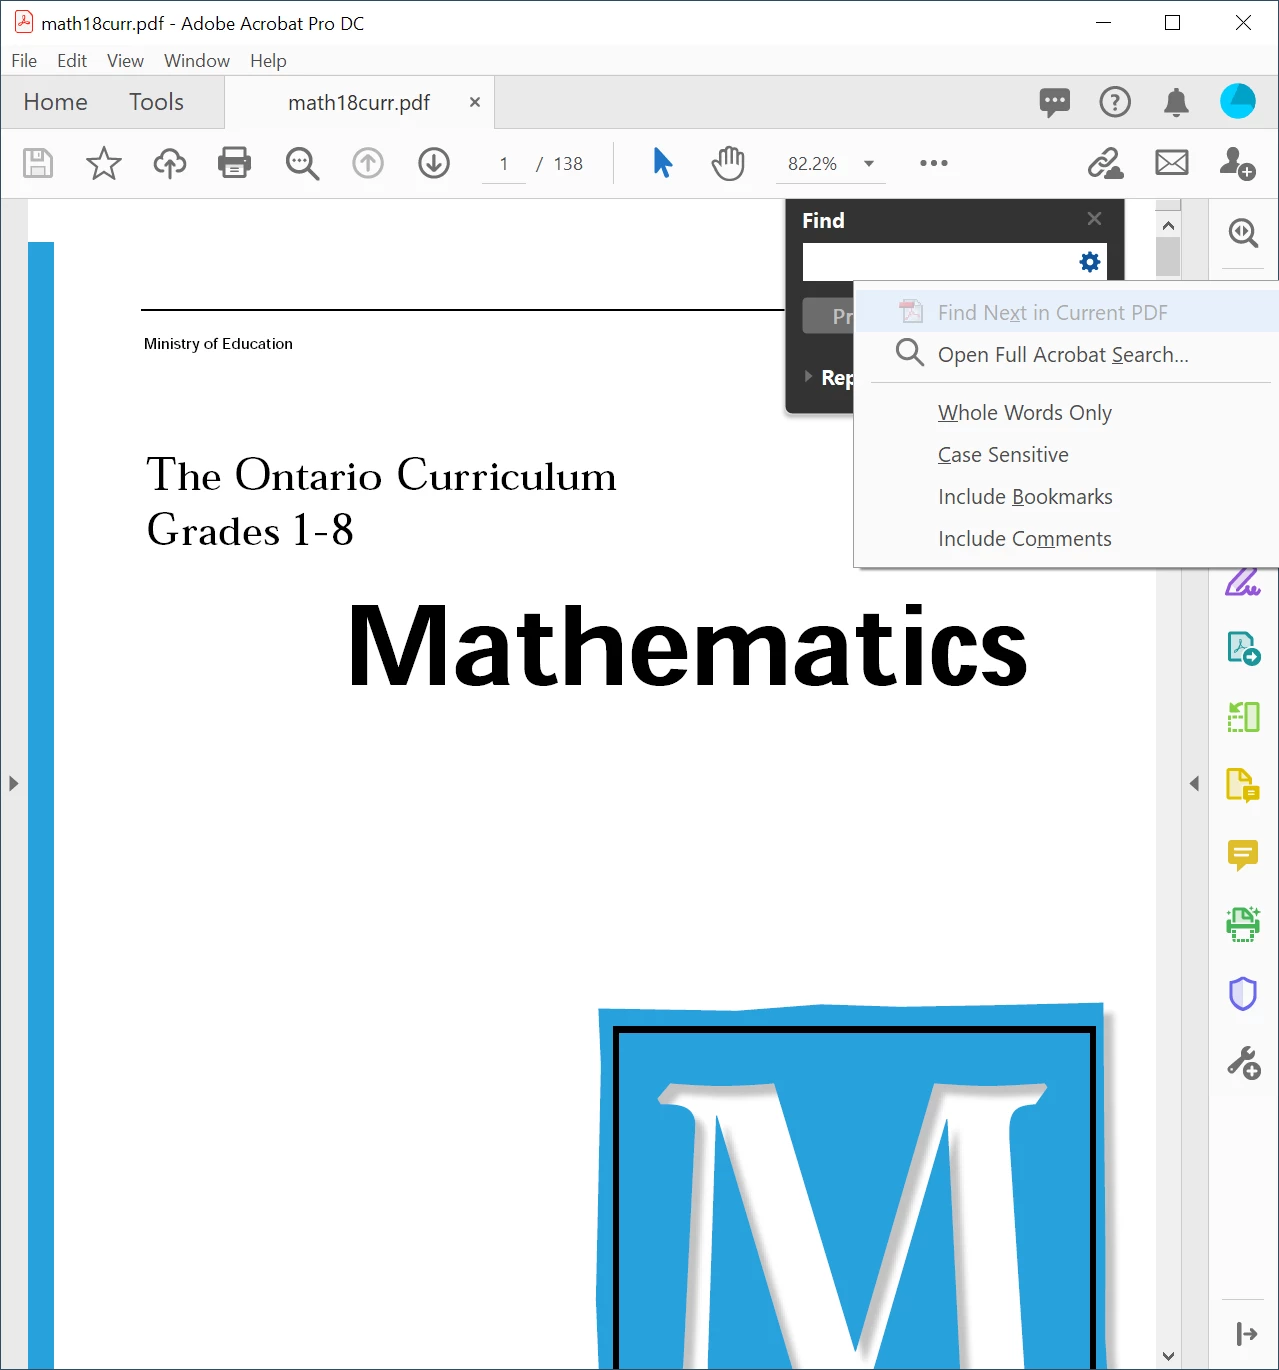Click the share with others person icon
This screenshot has height=1370, width=1279.
1237,163
